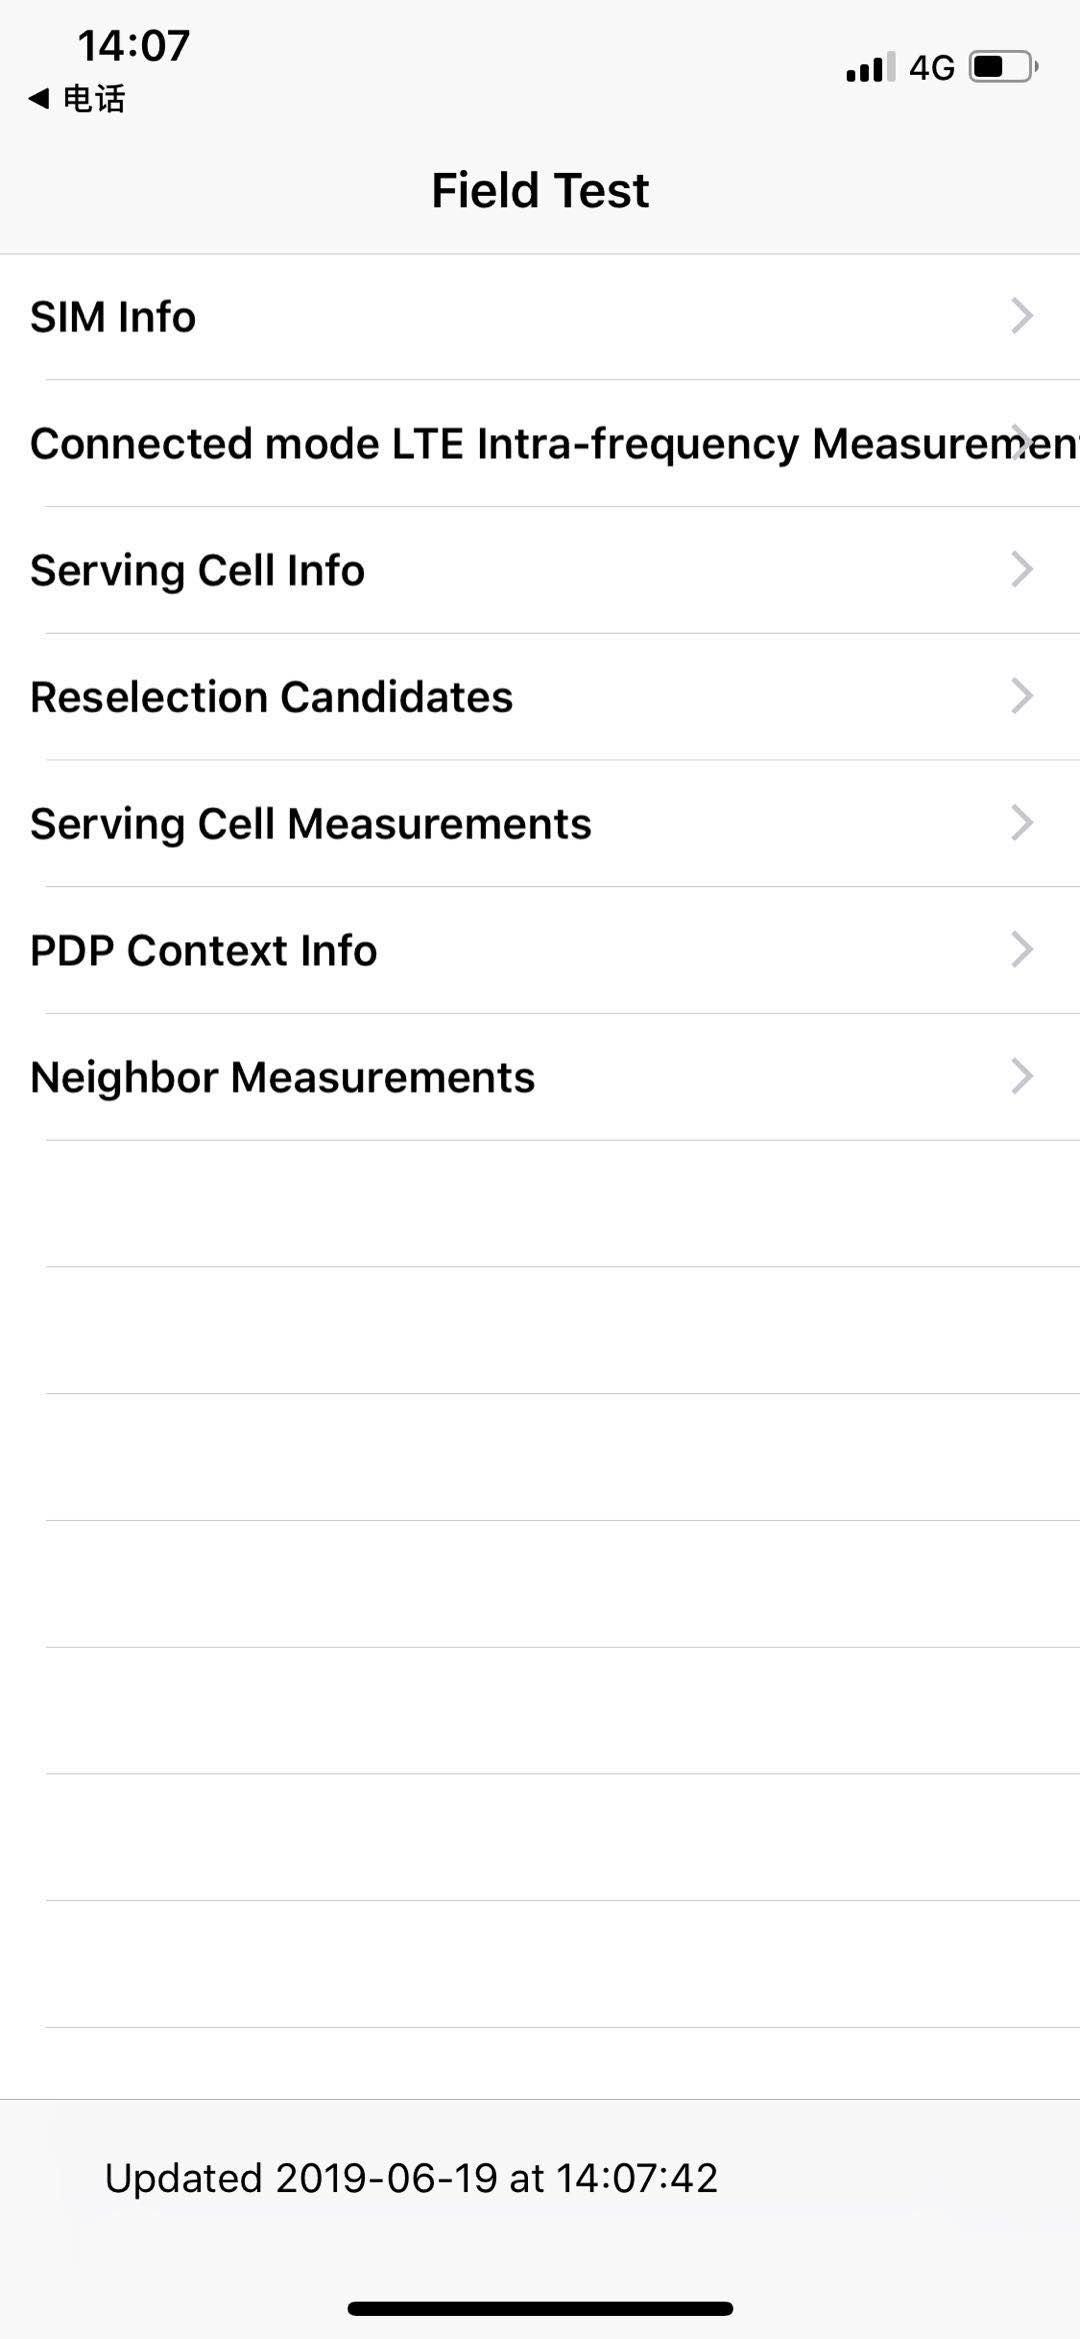Open the SIM Info menu item
The width and height of the screenshot is (1080, 2339).
coord(113,317)
